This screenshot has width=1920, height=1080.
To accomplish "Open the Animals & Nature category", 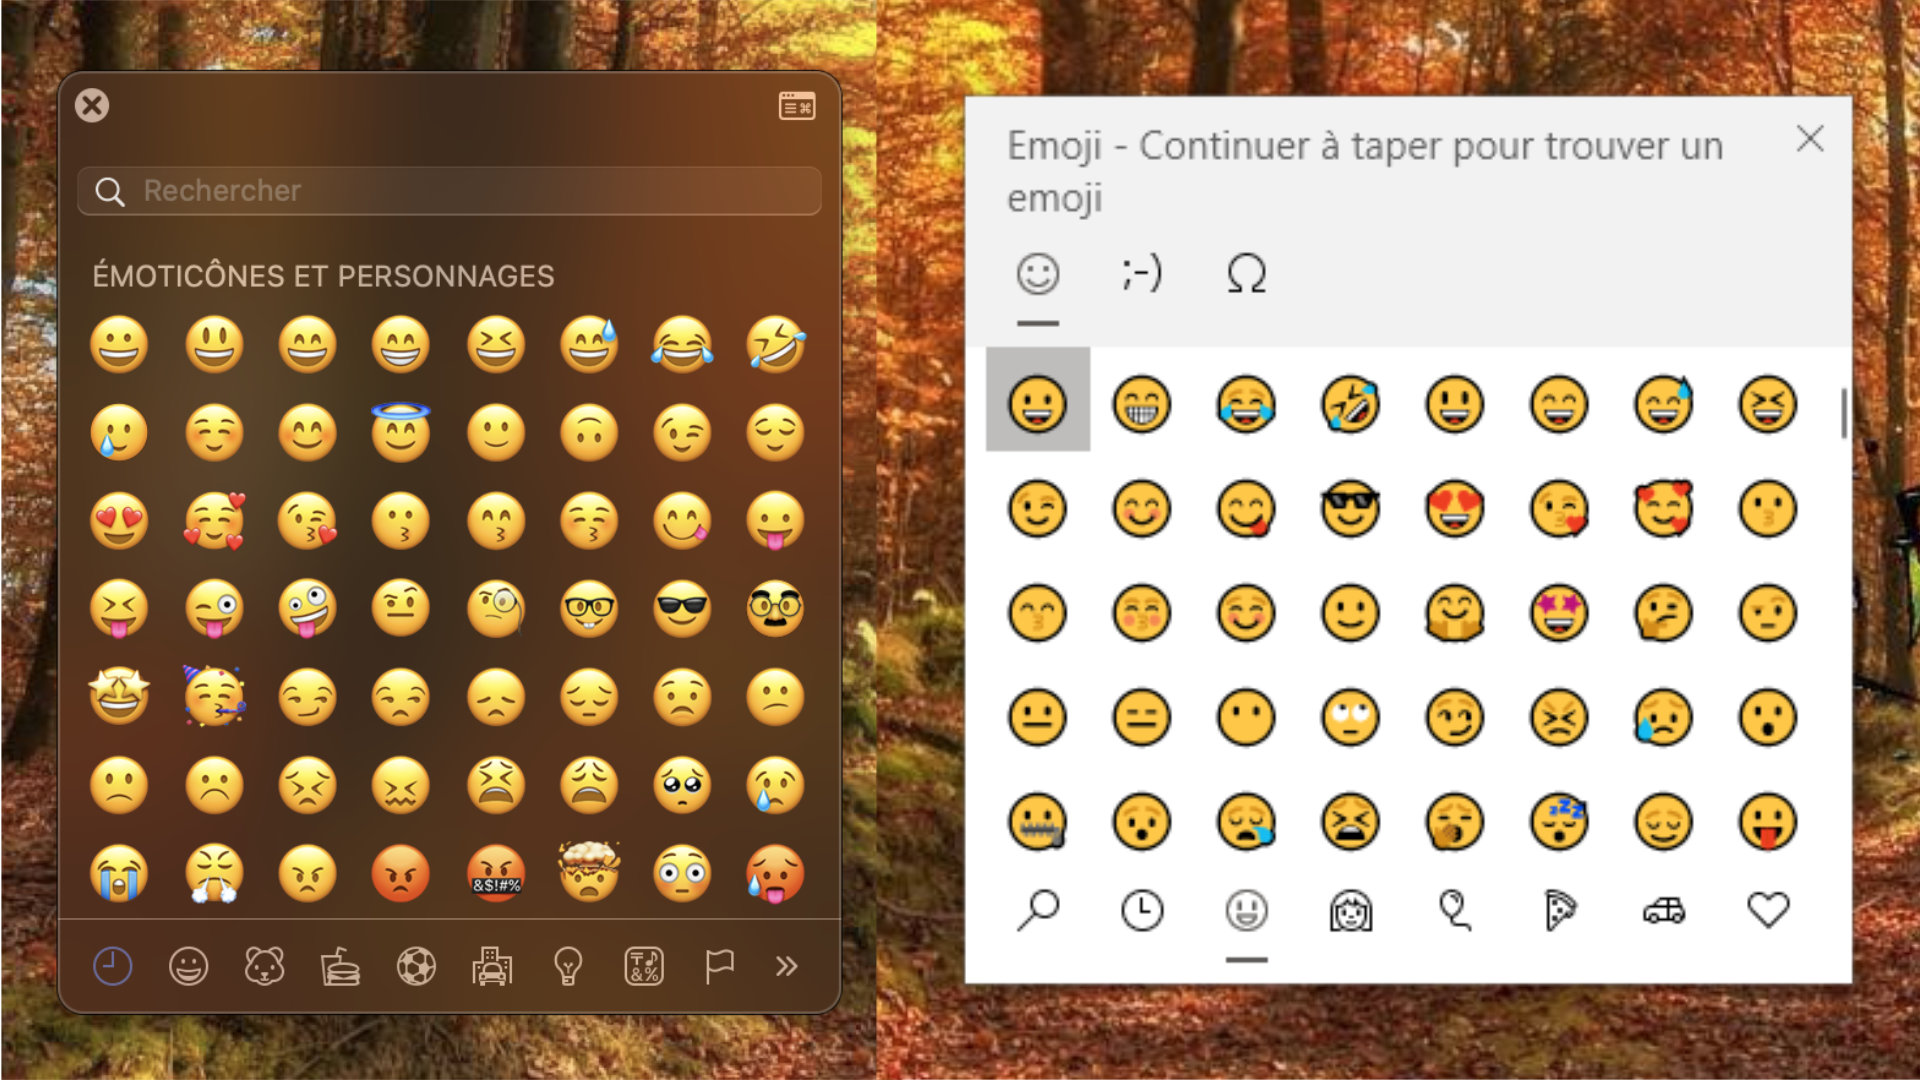I will pos(265,966).
